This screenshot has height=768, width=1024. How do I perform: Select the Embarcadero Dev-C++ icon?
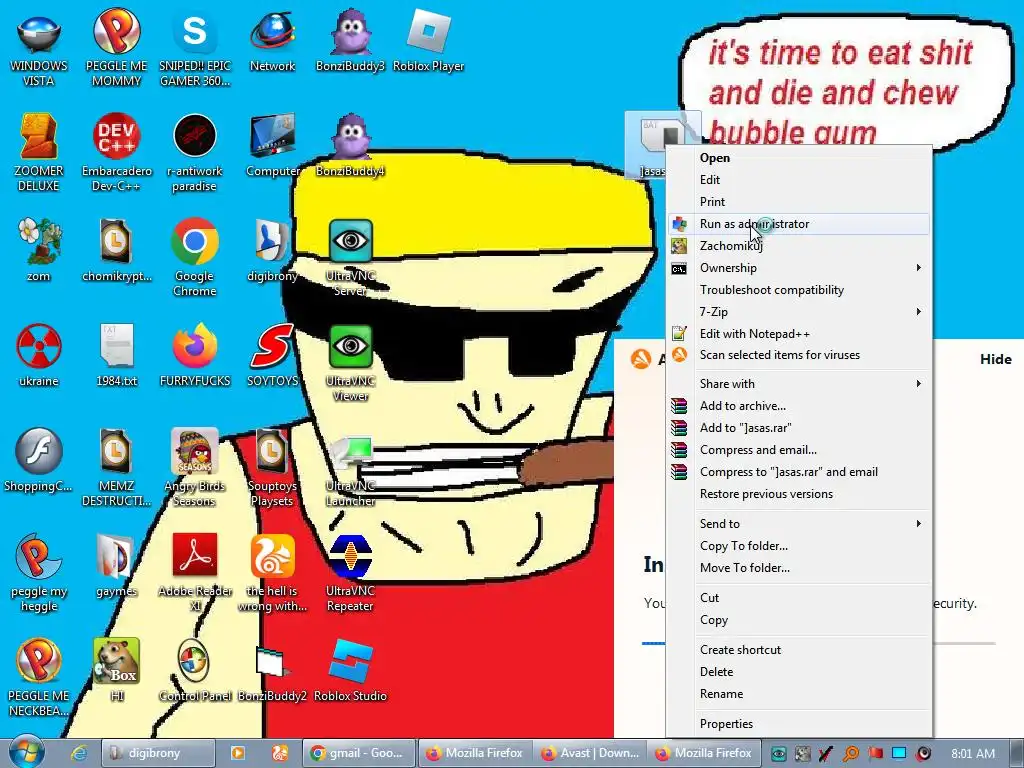point(116,152)
